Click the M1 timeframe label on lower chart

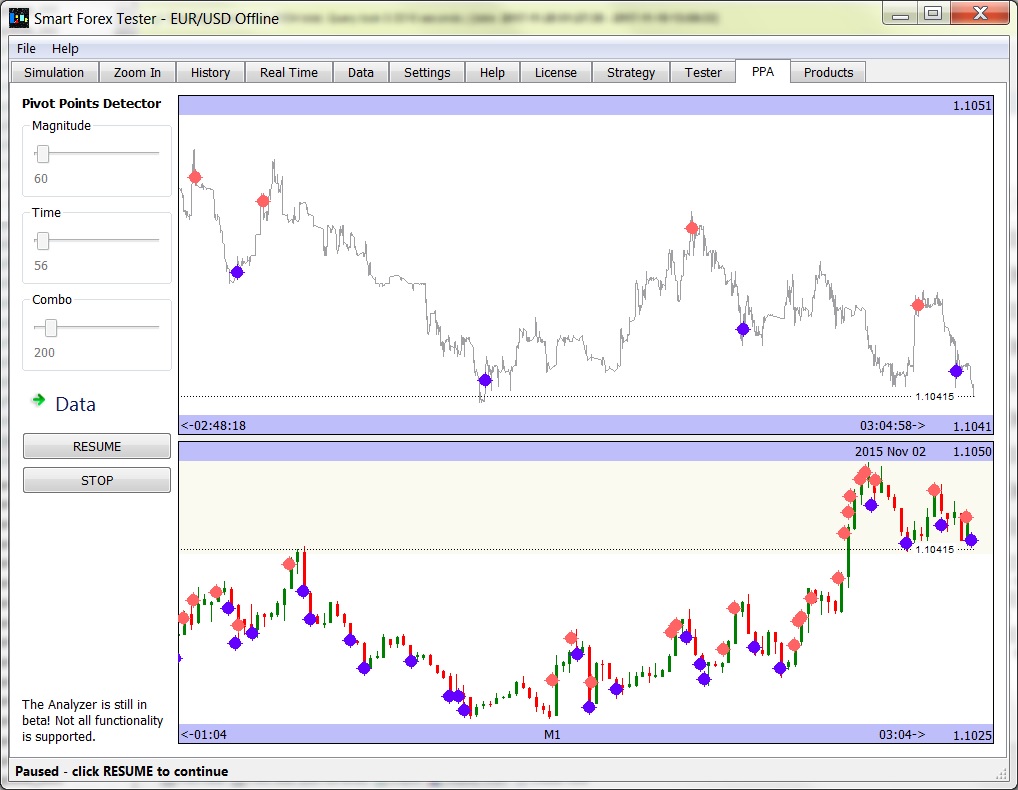(x=552, y=735)
